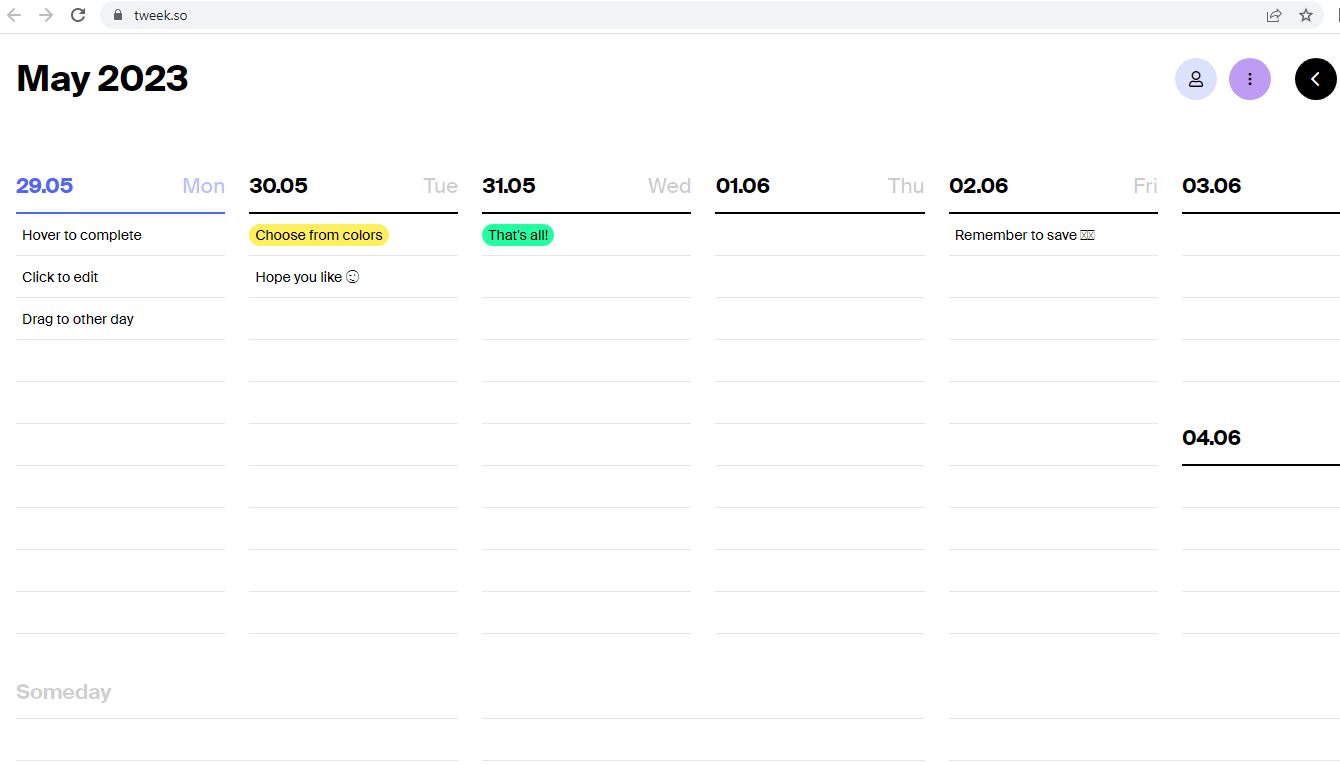Click the lock icon beside tweek.so
The height and width of the screenshot is (764, 1340).
[118, 15]
